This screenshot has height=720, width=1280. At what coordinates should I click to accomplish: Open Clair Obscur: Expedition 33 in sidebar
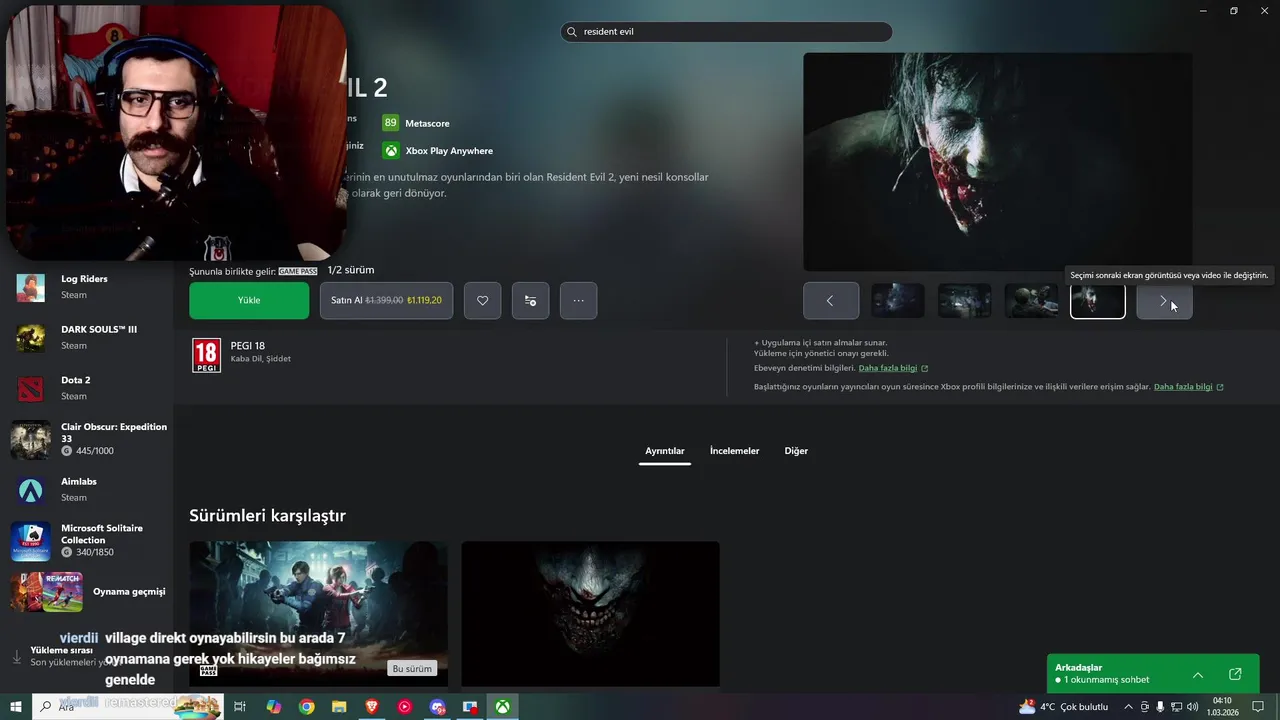point(87,439)
